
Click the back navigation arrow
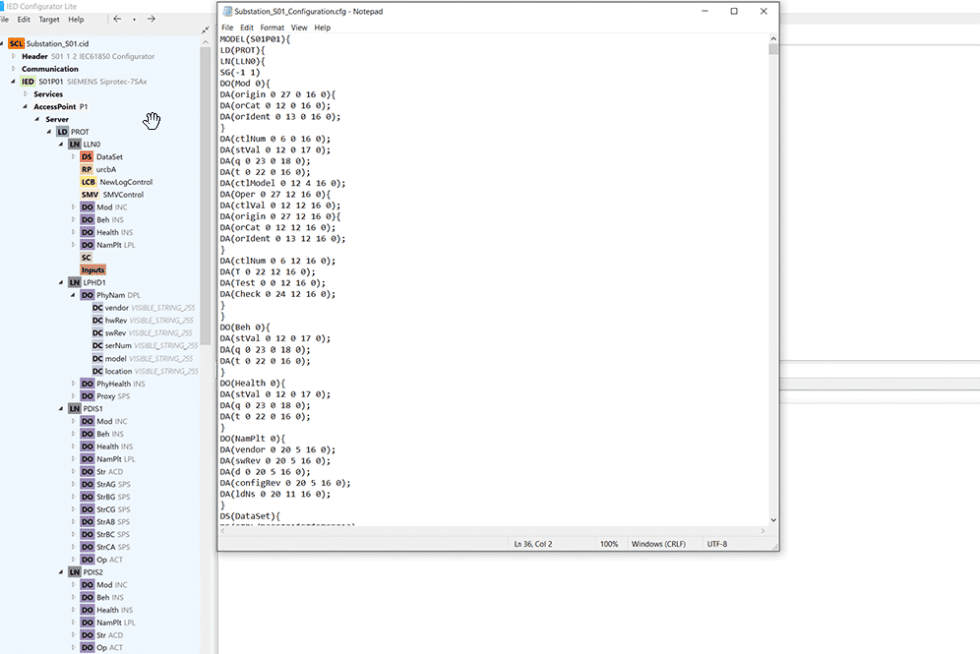click(x=117, y=19)
